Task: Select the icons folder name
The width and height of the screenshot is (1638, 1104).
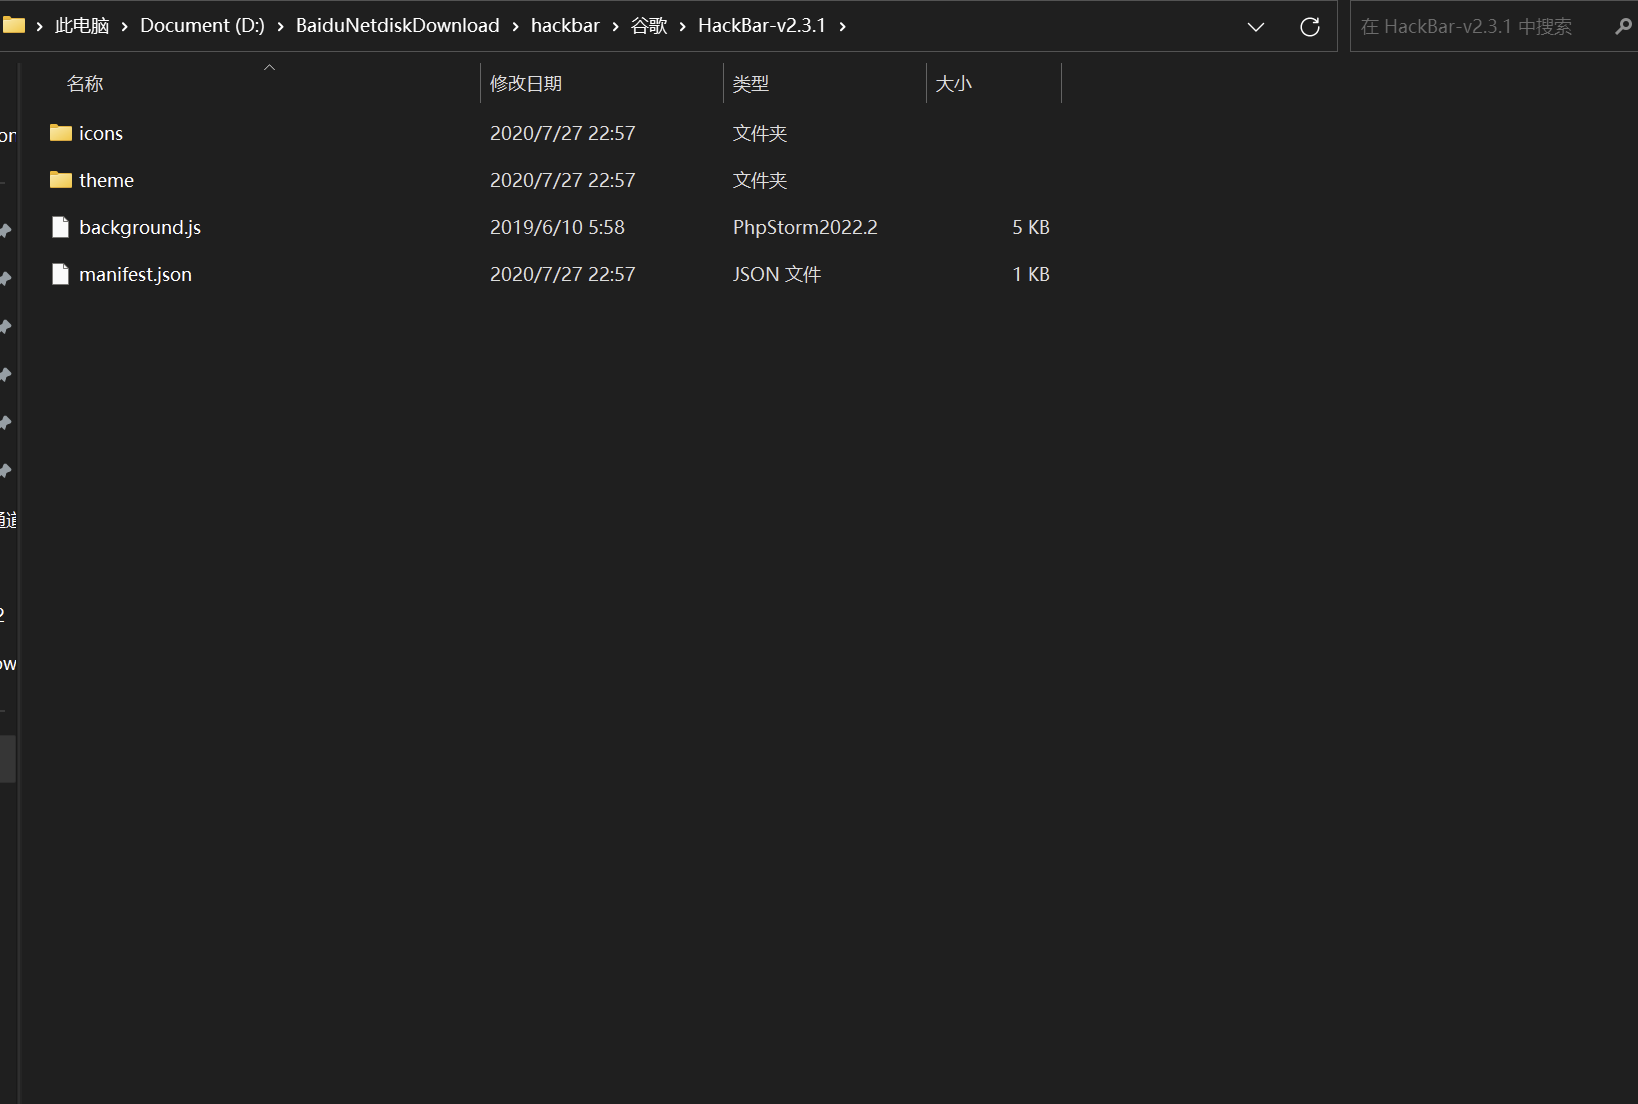Action: (x=101, y=133)
